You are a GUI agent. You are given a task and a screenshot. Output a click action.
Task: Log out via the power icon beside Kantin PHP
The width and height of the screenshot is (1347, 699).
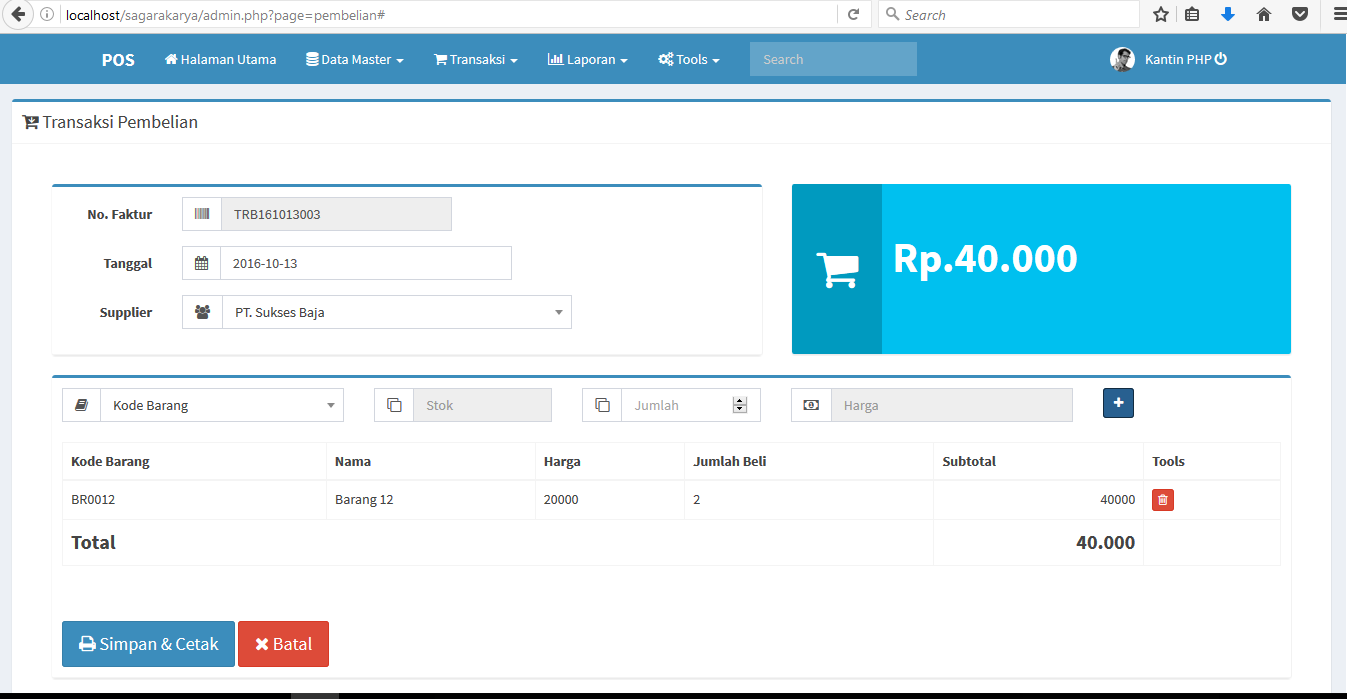coord(1219,58)
